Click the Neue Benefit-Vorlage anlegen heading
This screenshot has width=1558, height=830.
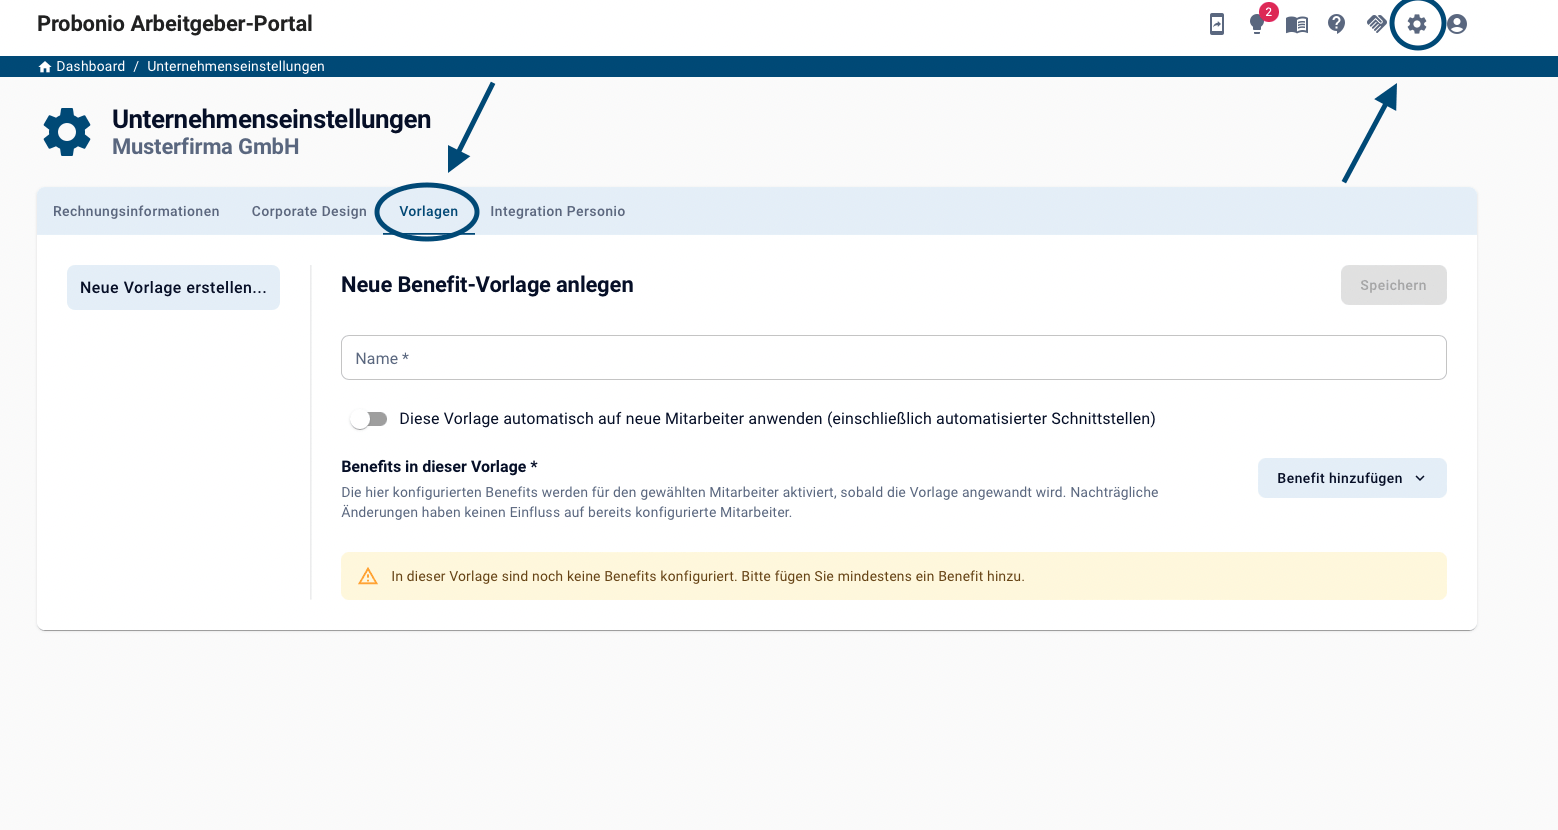pos(487,285)
